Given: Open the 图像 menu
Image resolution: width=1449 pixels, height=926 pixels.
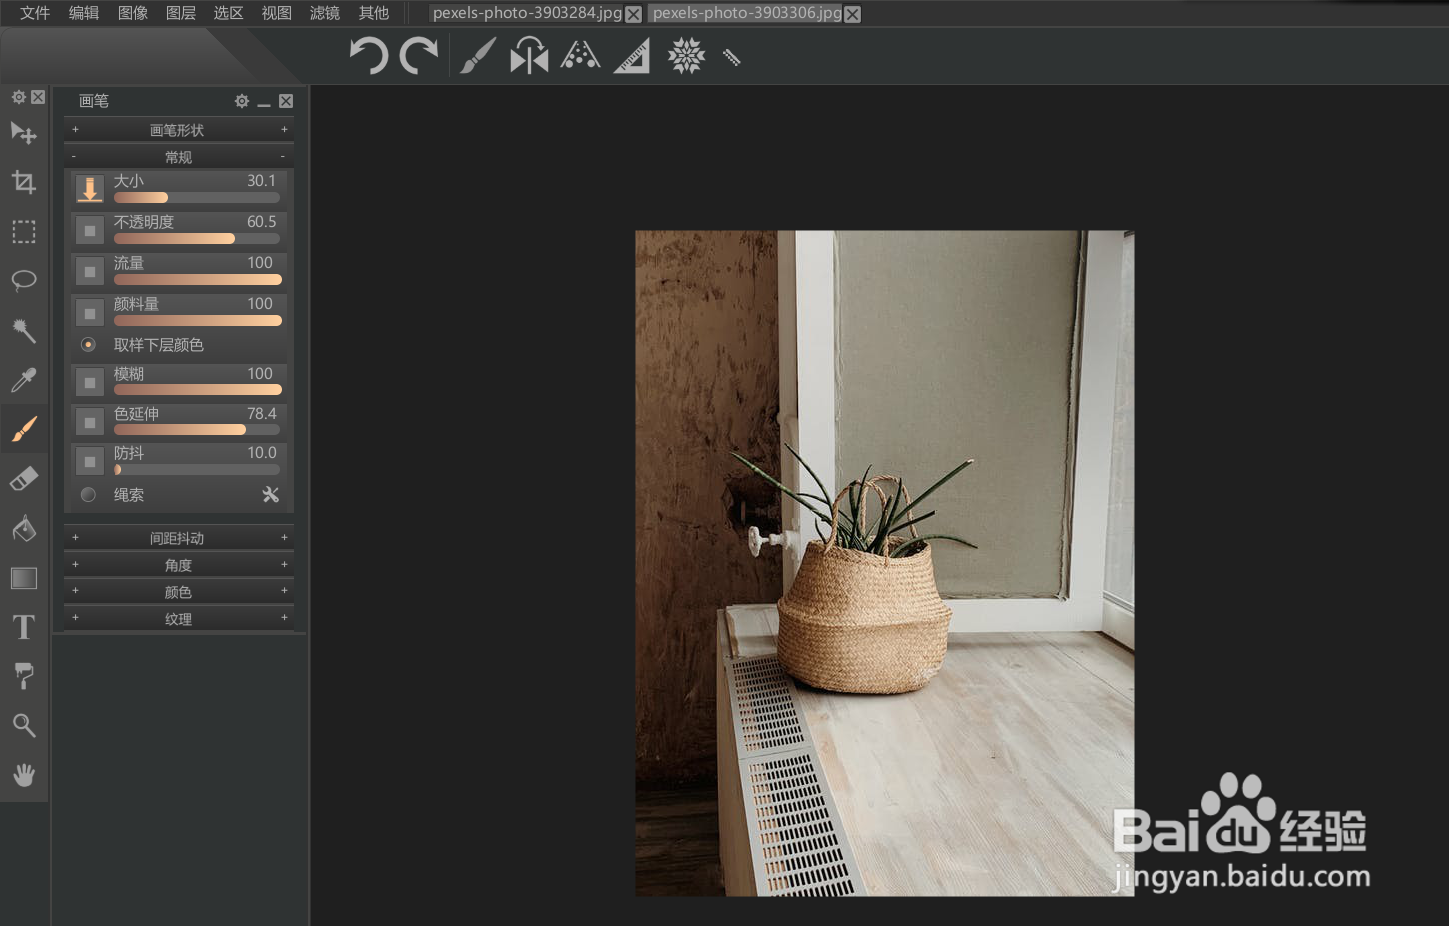Looking at the screenshot, I should tap(133, 13).
